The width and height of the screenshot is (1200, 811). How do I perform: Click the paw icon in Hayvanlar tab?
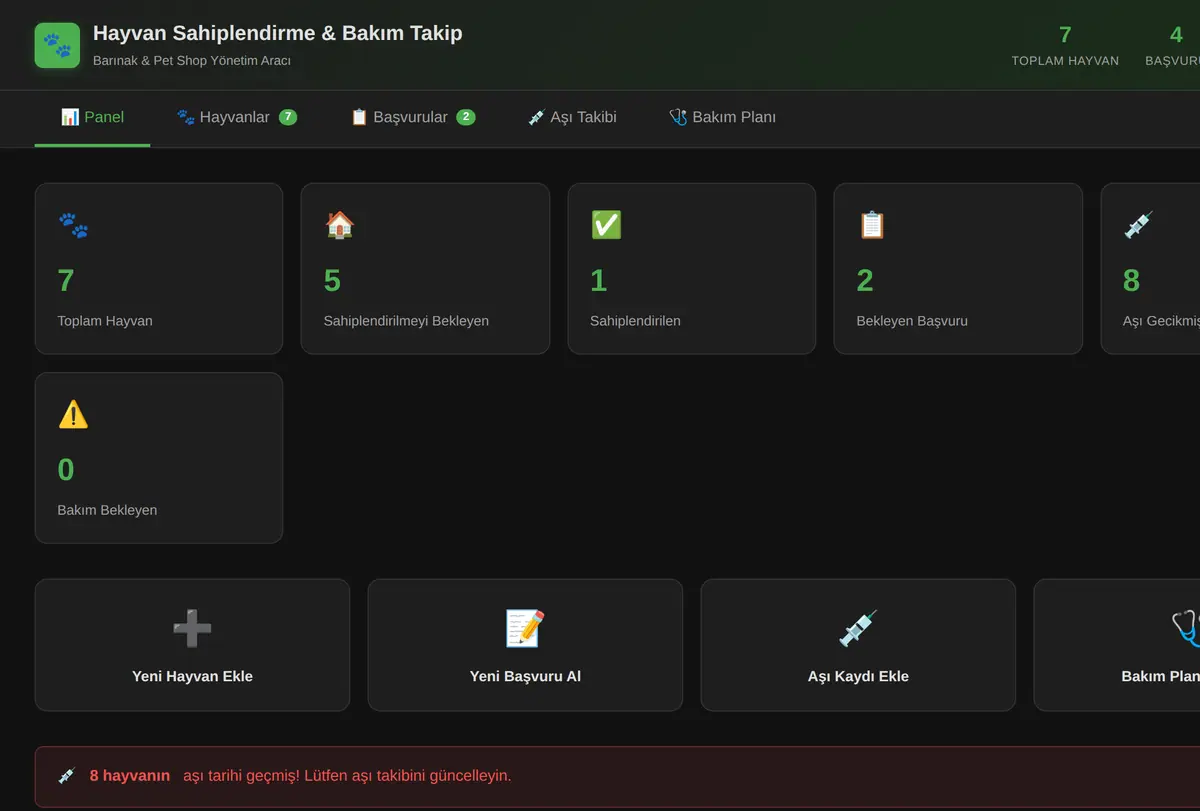(x=186, y=117)
